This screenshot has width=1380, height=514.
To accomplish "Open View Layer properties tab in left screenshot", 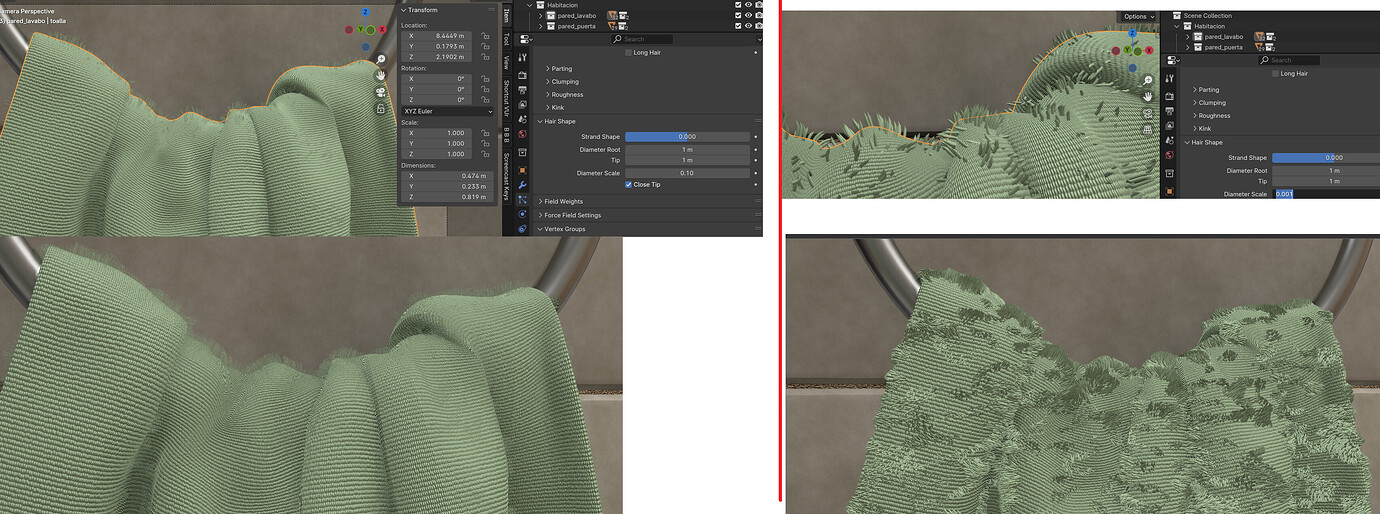I will (x=522, y=106).
